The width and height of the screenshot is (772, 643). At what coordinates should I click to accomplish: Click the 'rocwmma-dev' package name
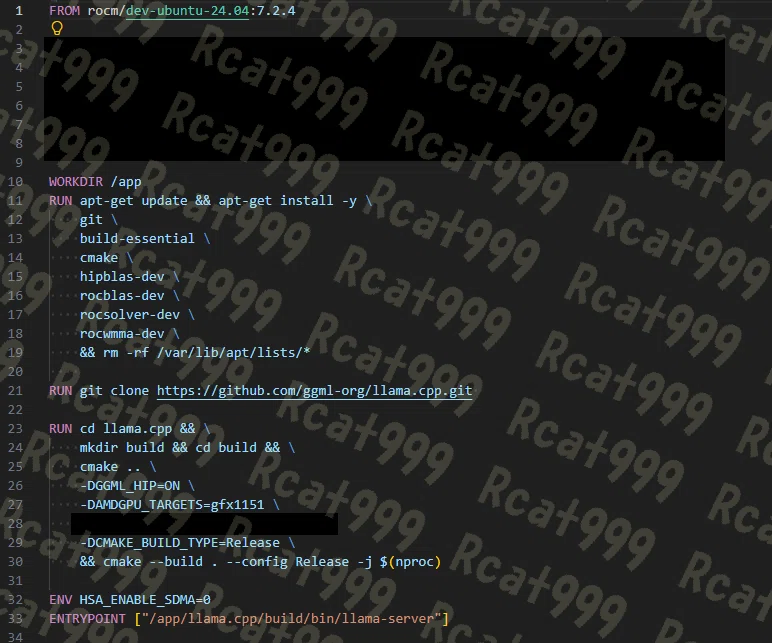click(122, 333)
